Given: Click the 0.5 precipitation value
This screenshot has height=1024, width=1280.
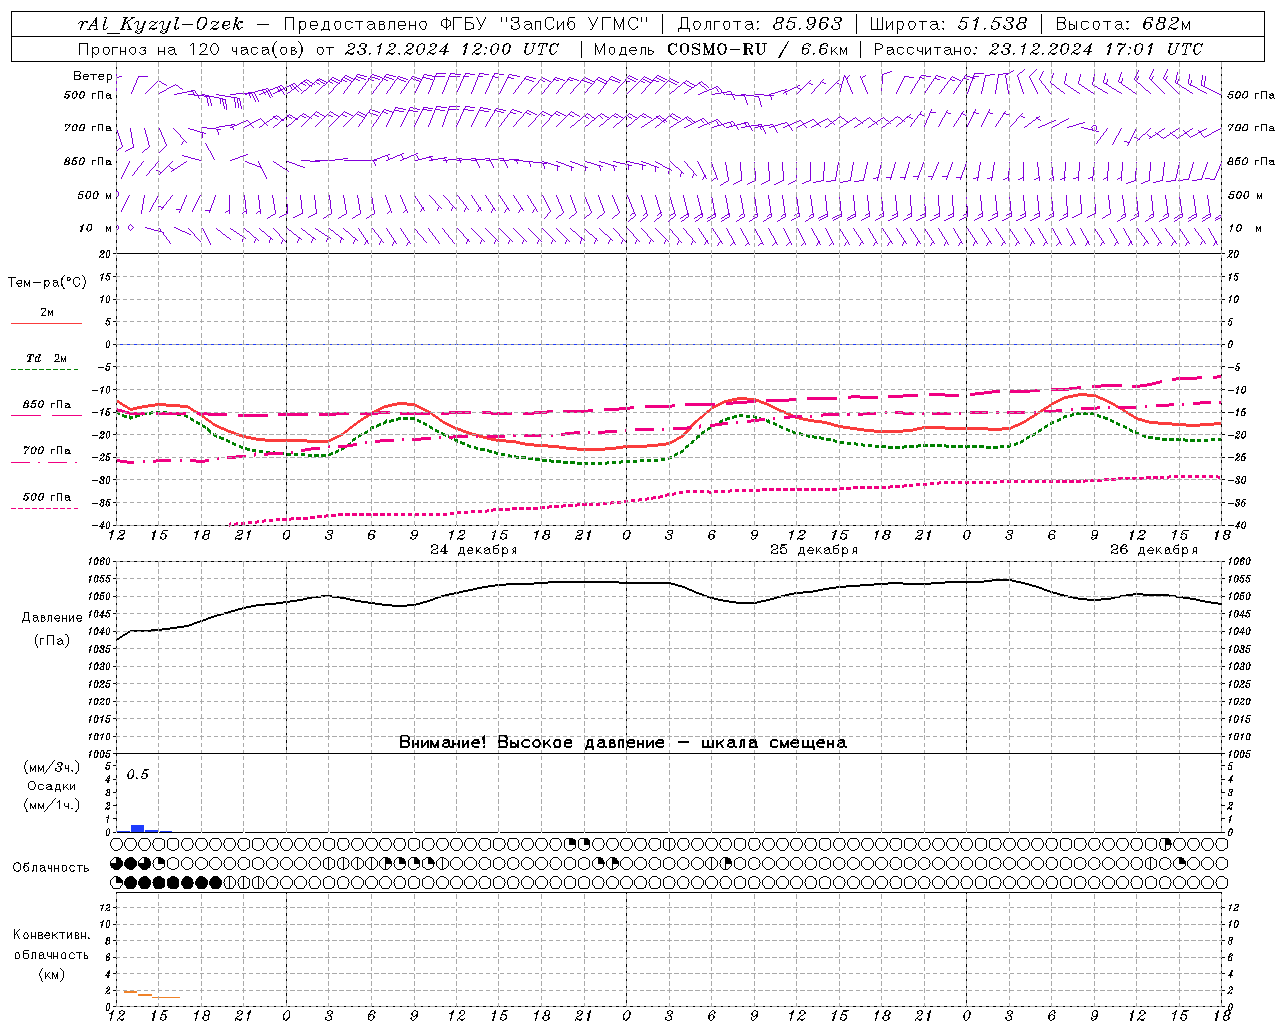Looking at the screenshot, I should 137,775.
